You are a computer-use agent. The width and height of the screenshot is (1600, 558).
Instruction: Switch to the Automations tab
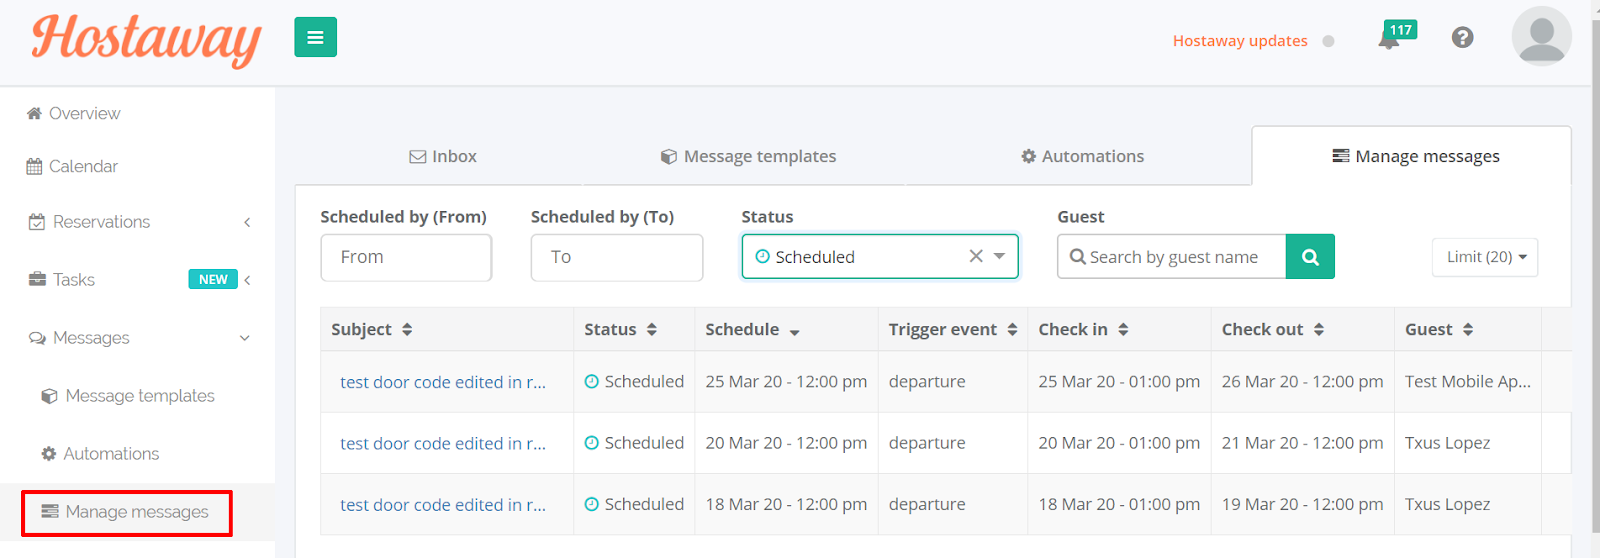tap(1082, 157)
